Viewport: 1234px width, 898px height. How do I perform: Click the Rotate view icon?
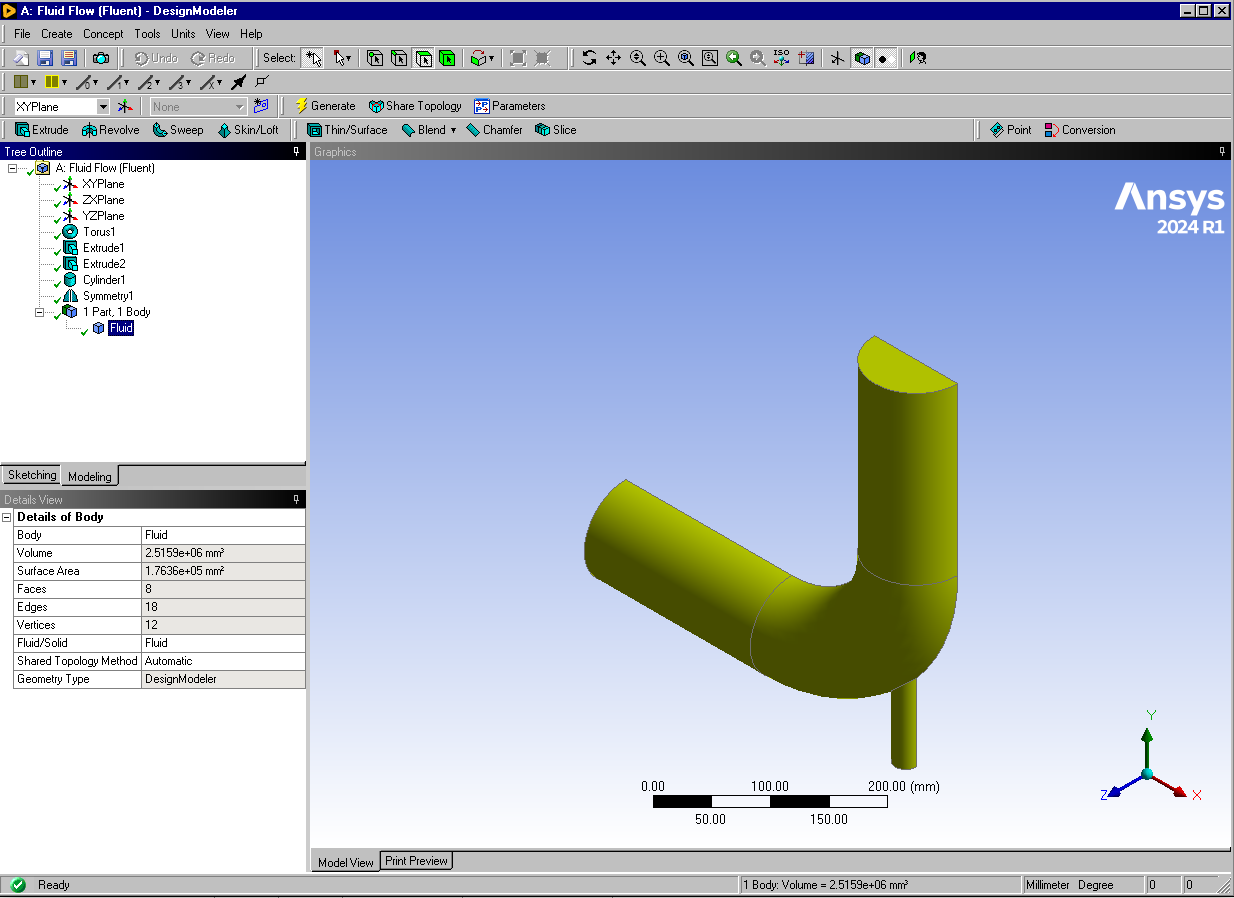(589, 58)
